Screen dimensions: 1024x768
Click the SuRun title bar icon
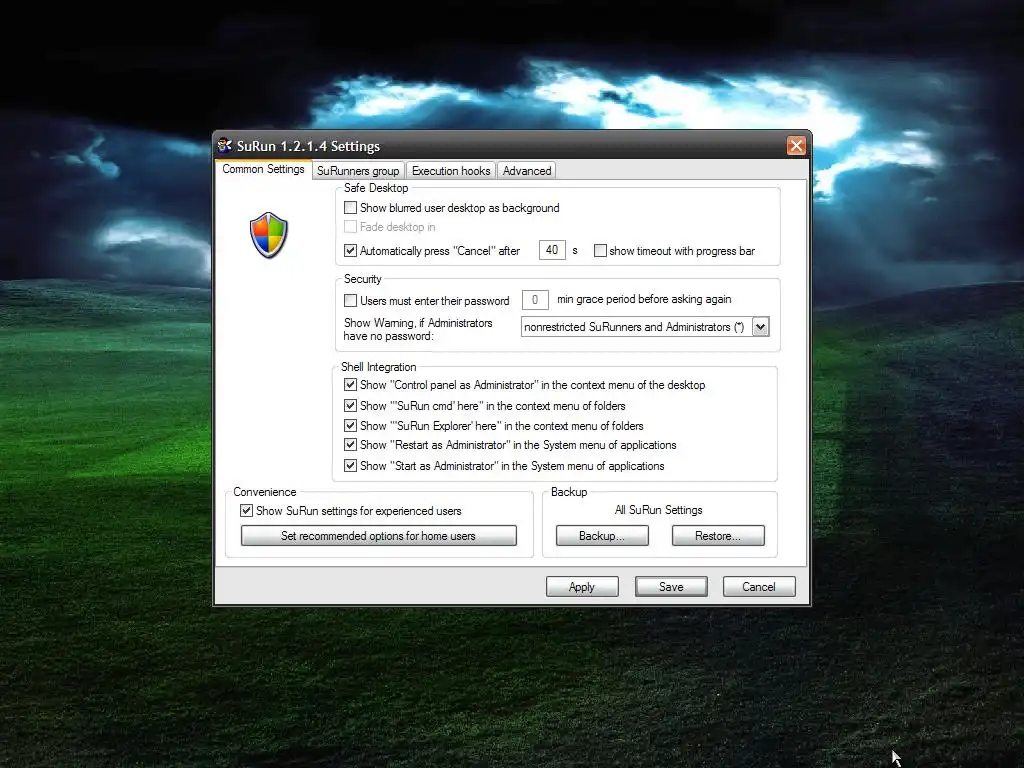225,145
